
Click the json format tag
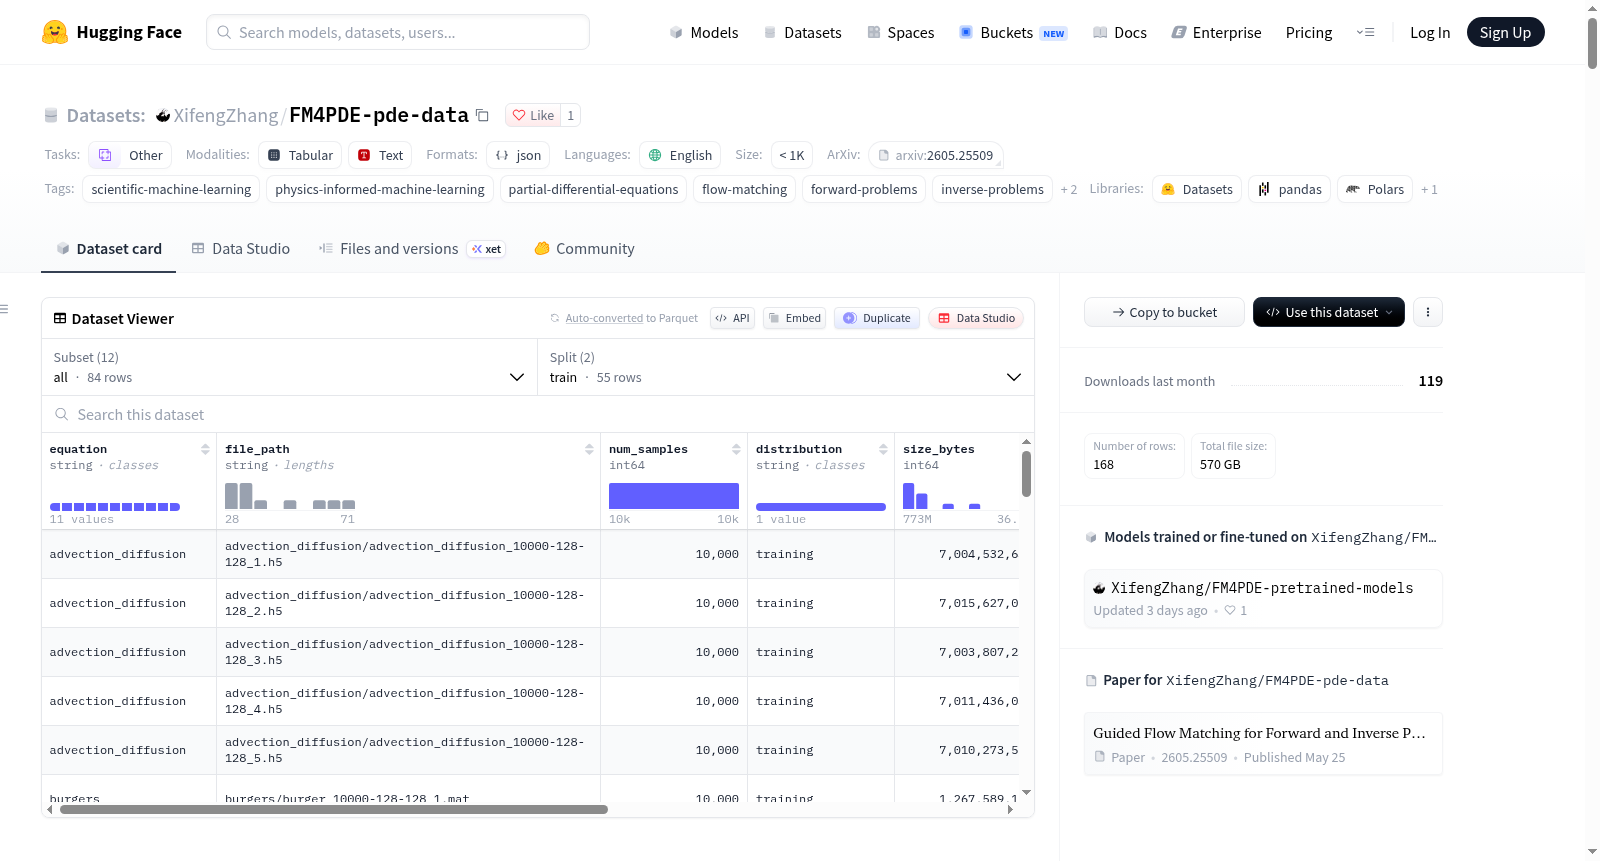pos(518,155)
